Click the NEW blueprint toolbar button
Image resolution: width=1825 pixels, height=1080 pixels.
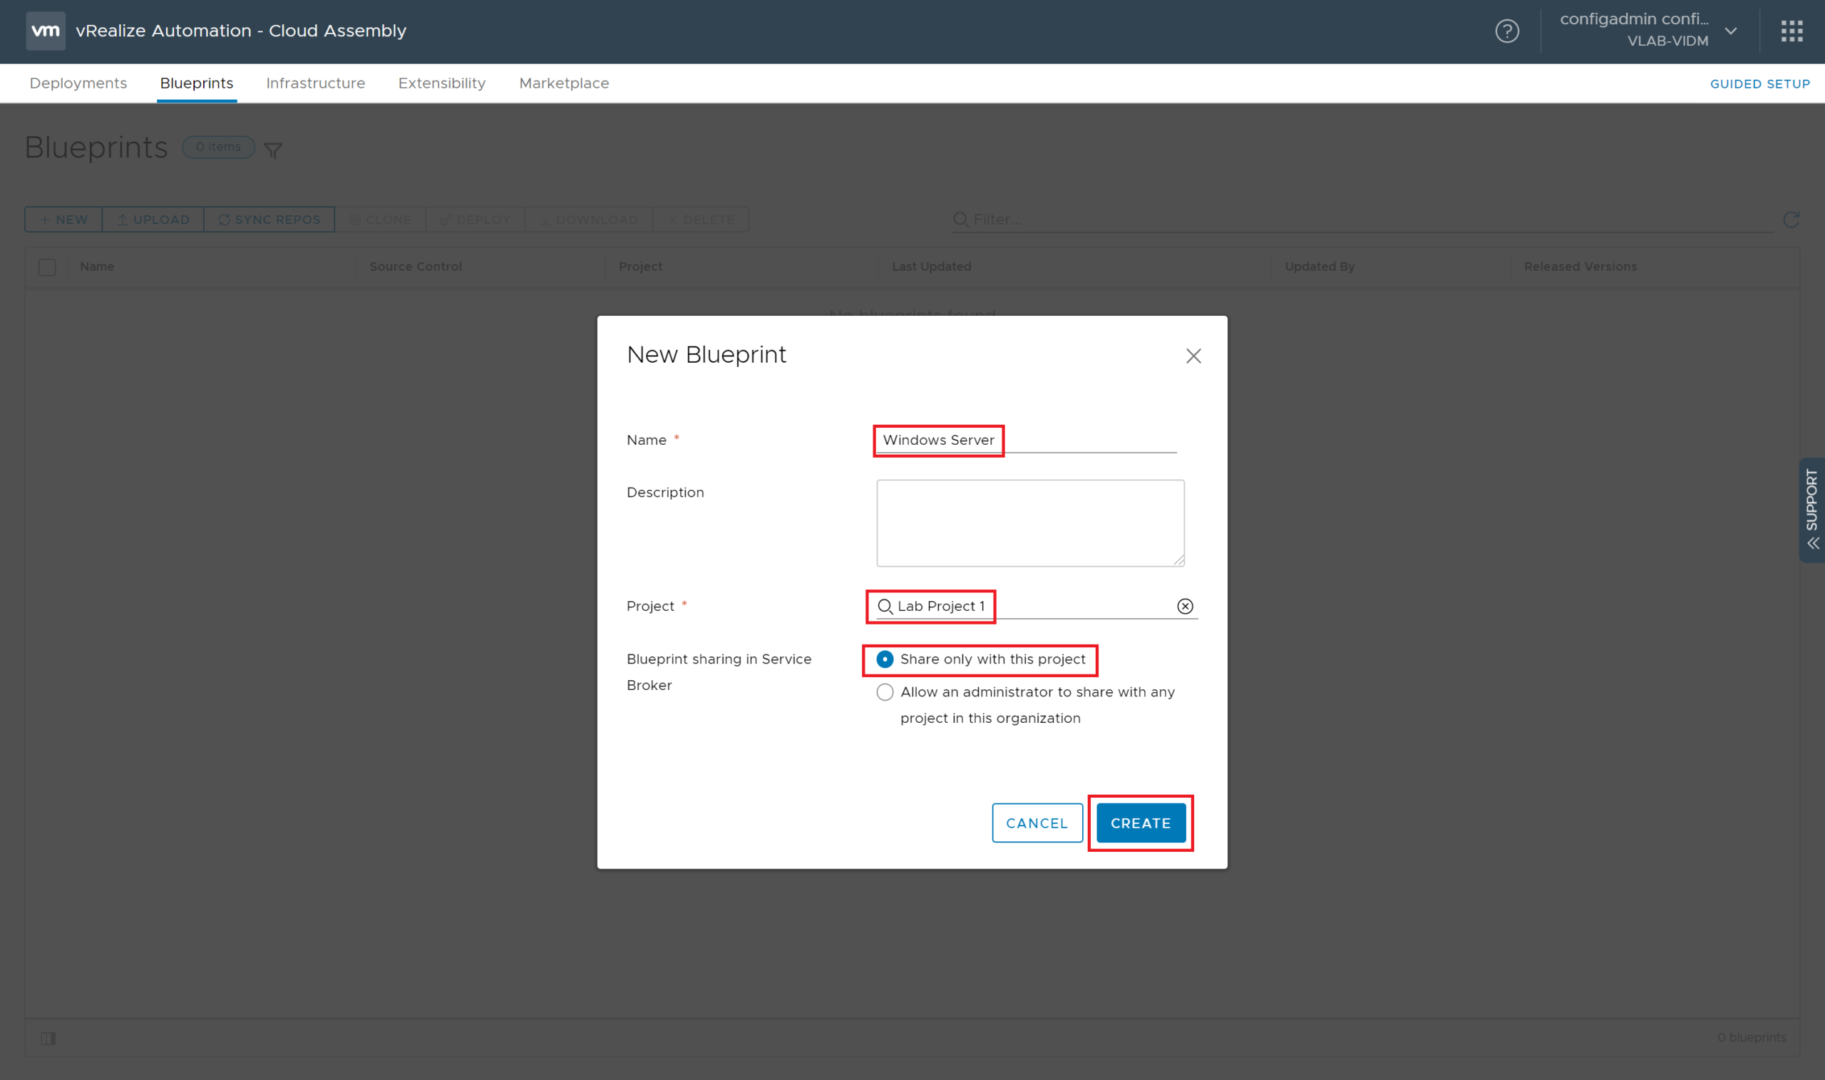(63, 219)
